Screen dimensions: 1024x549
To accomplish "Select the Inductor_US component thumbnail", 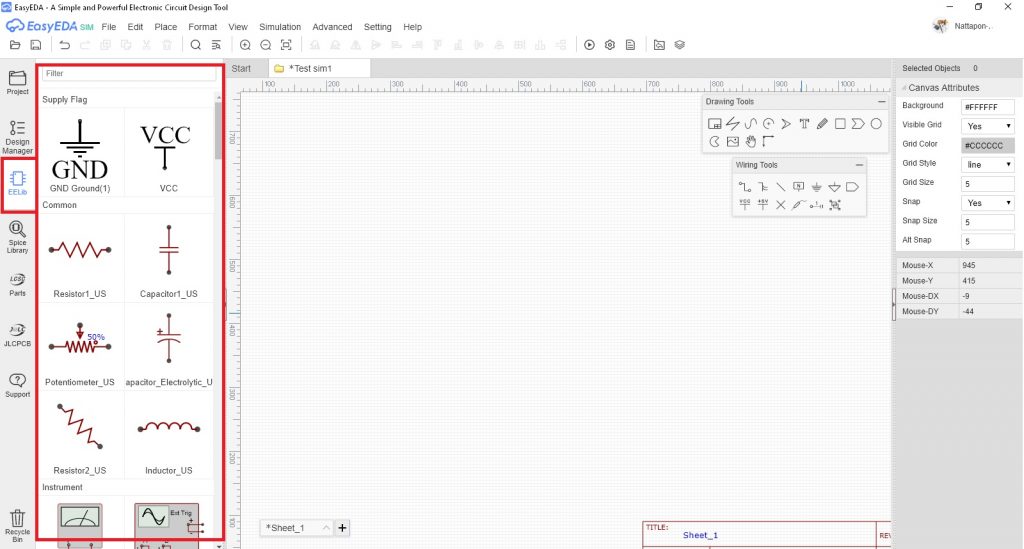I will tap(168, 435).
